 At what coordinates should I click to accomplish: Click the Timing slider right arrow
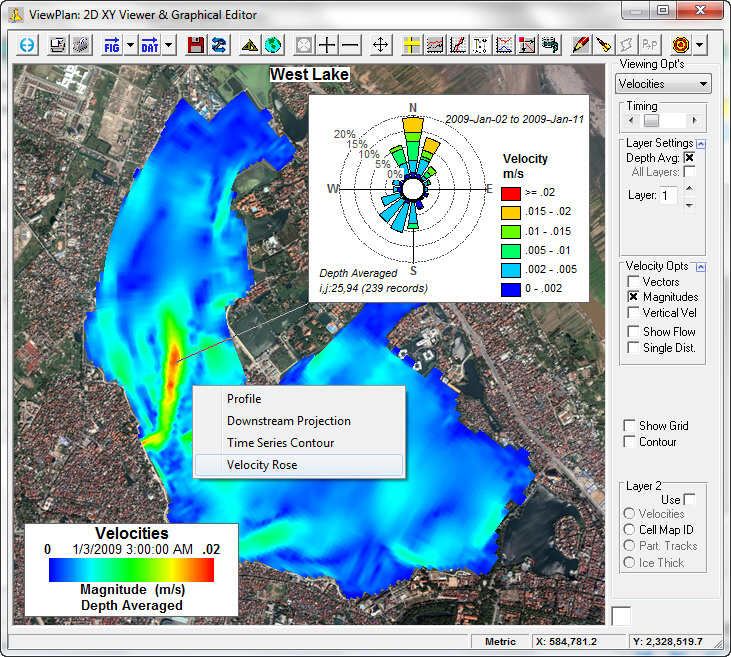695,120
